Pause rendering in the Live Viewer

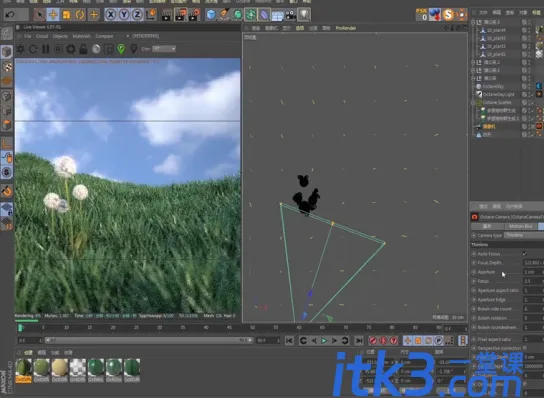(x=46, y=49)
